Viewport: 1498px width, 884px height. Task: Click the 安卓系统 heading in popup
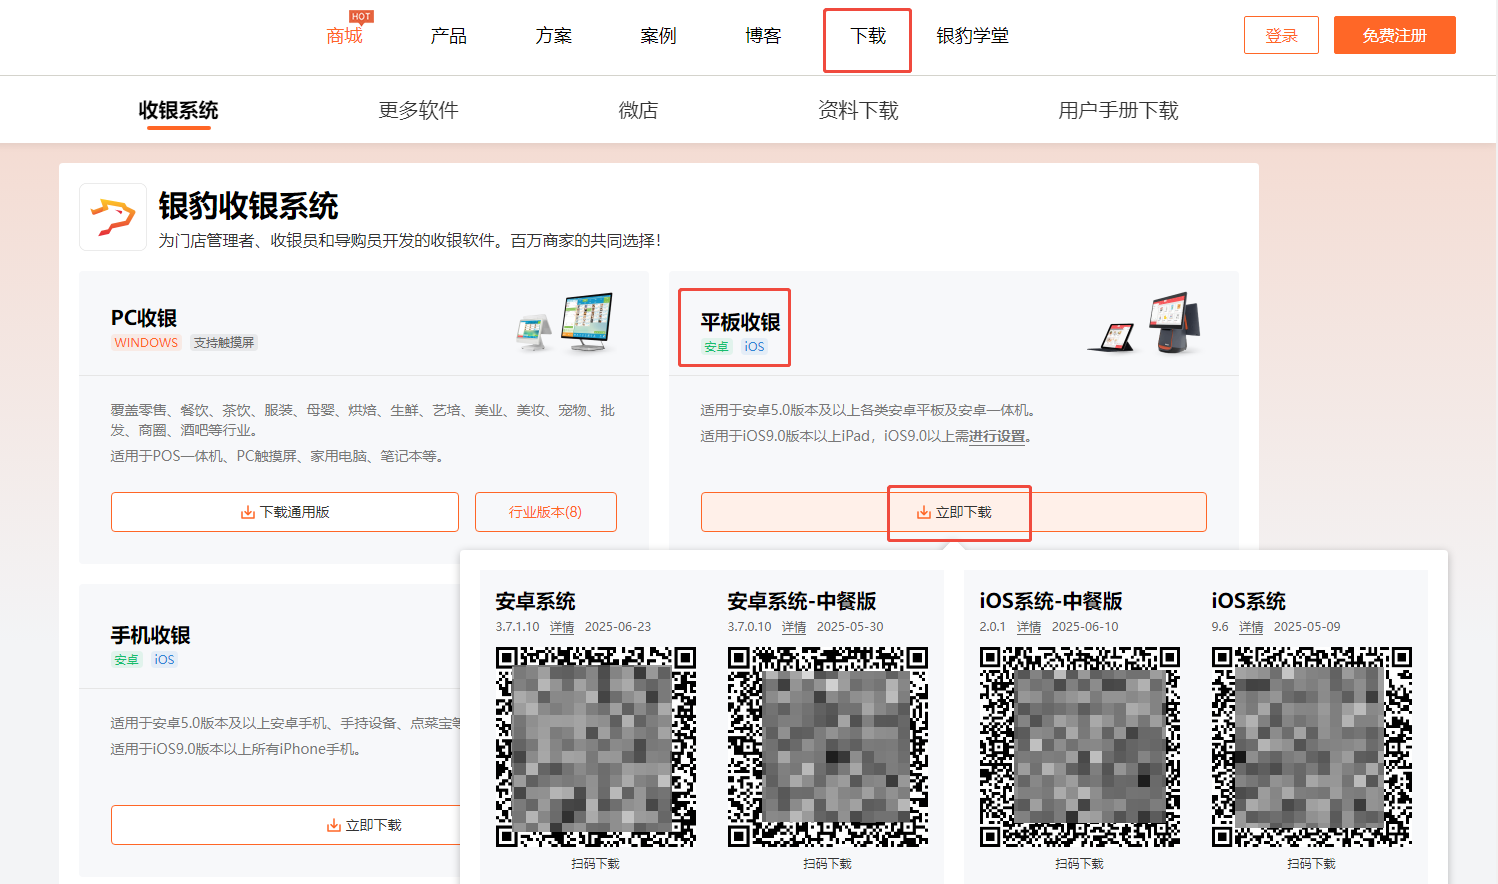point(536,601)
